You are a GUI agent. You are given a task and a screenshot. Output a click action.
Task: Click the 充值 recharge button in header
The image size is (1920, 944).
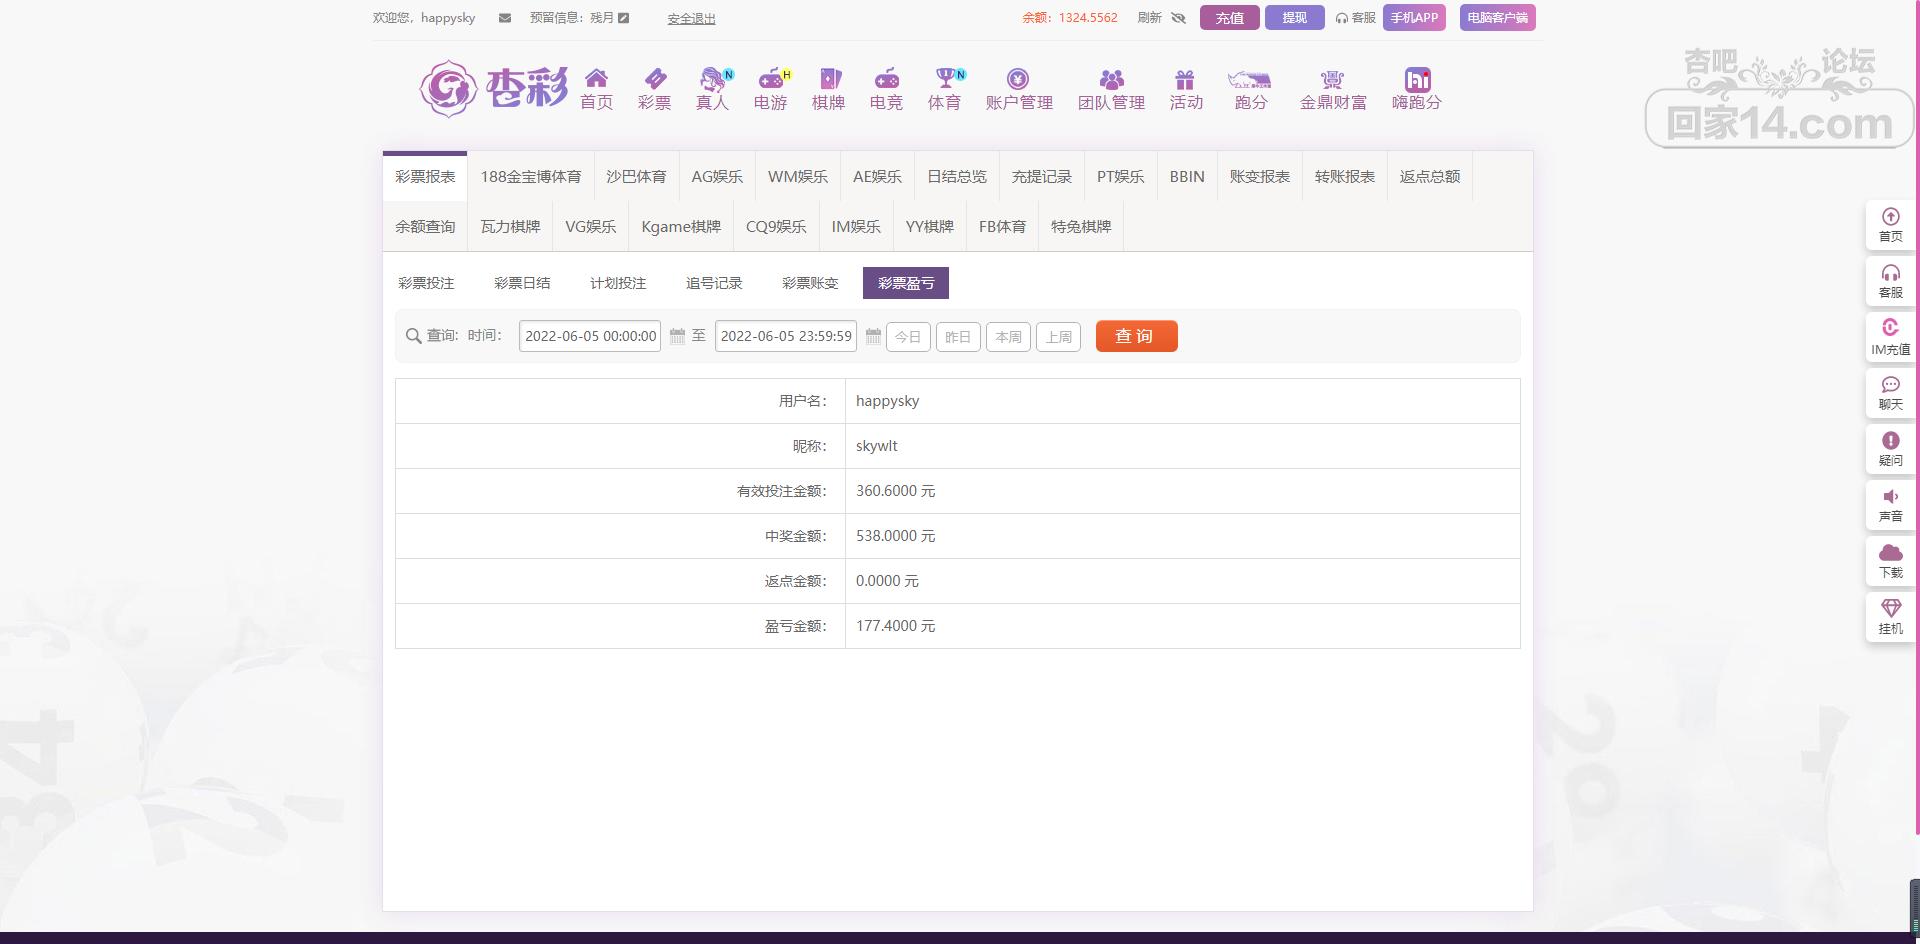[x=1229, y=18]
